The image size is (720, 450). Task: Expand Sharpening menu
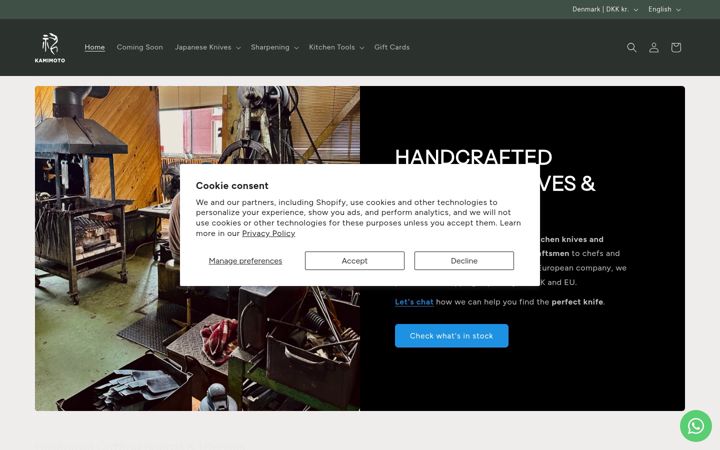point(275,47)
